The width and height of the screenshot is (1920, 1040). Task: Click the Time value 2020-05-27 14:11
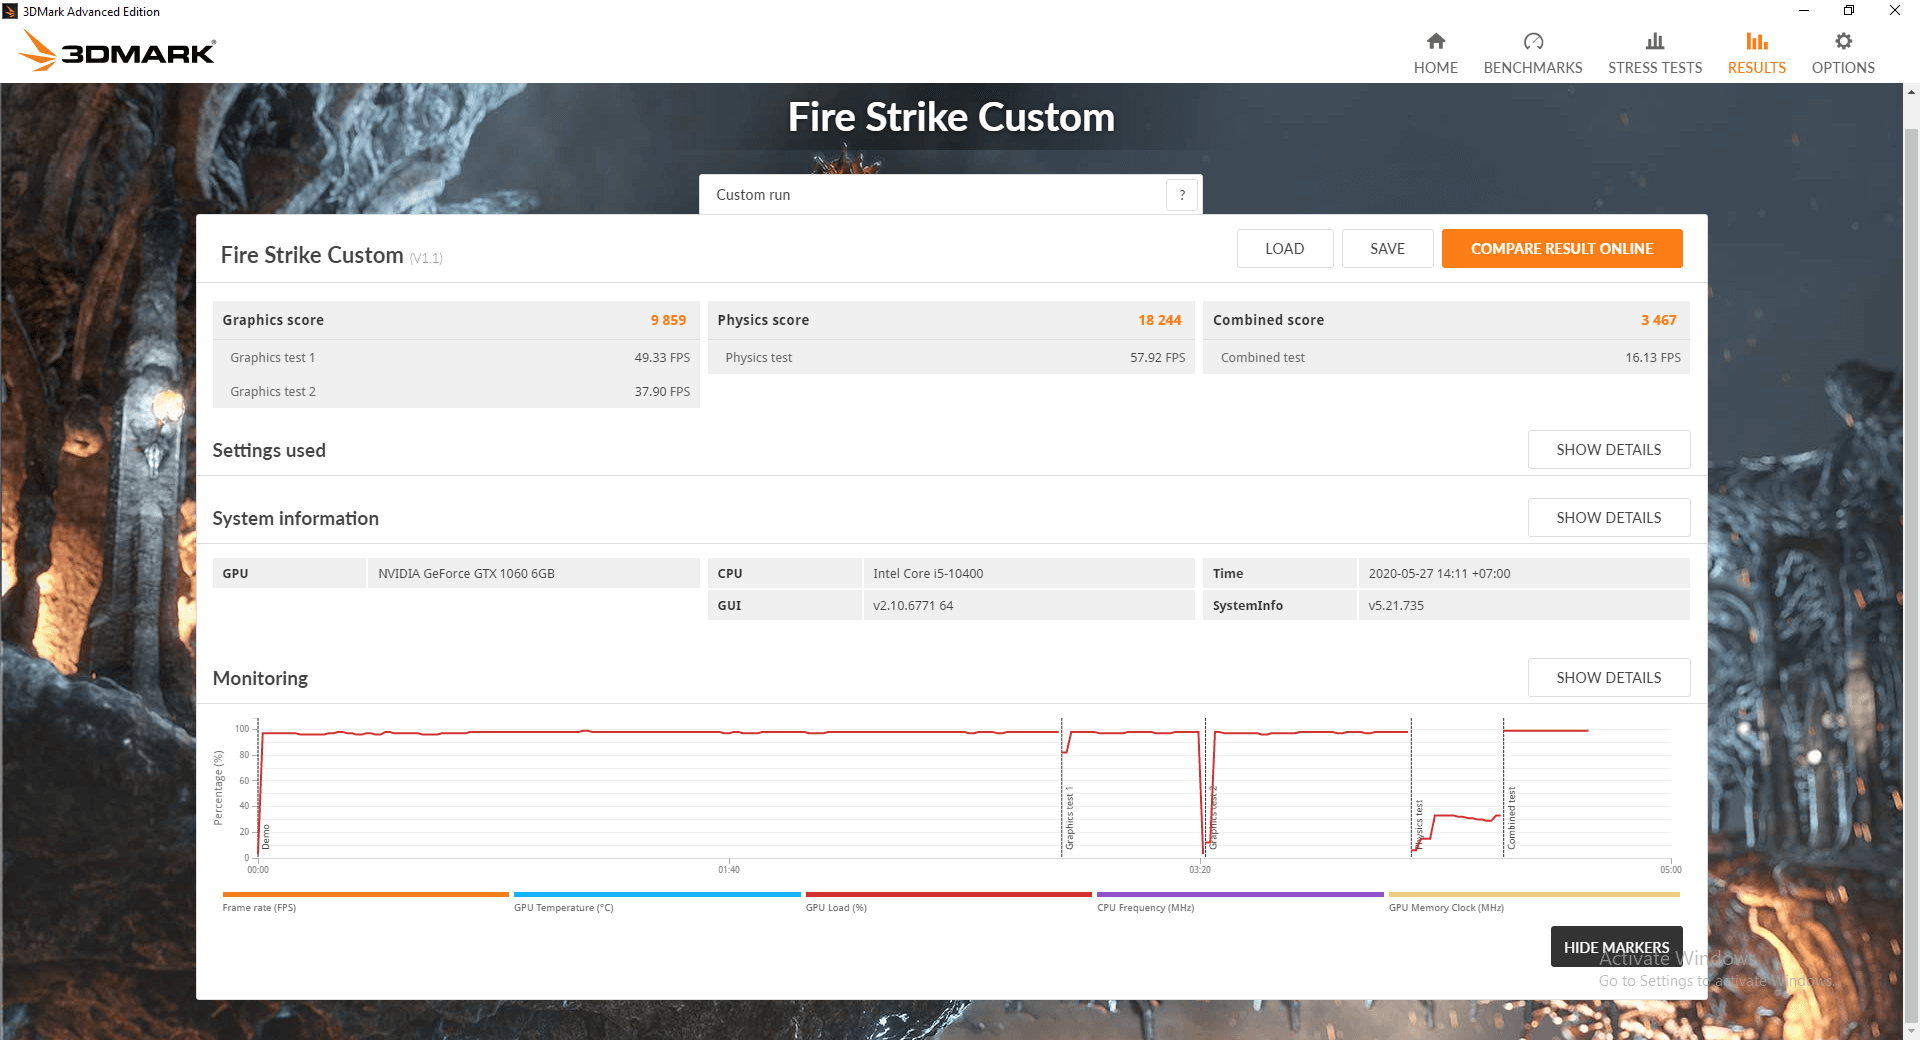pyautogui.click(x=1439, y=573)
